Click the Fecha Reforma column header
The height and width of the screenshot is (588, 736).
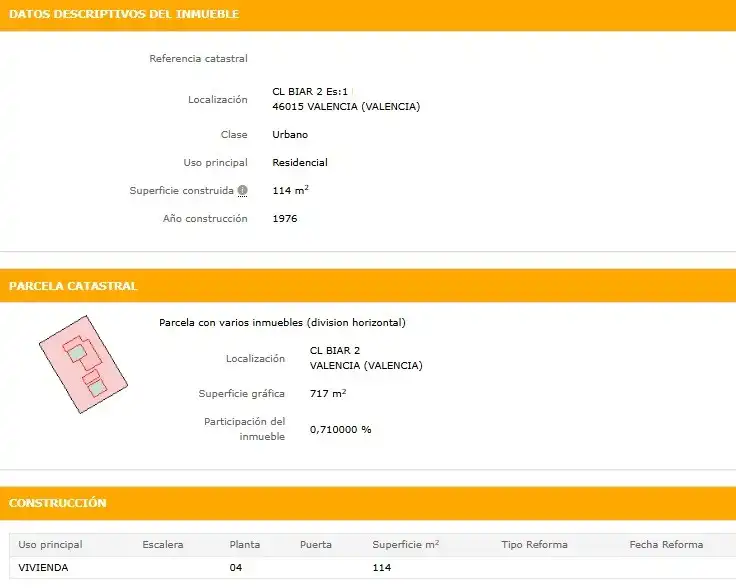(666, 545)
